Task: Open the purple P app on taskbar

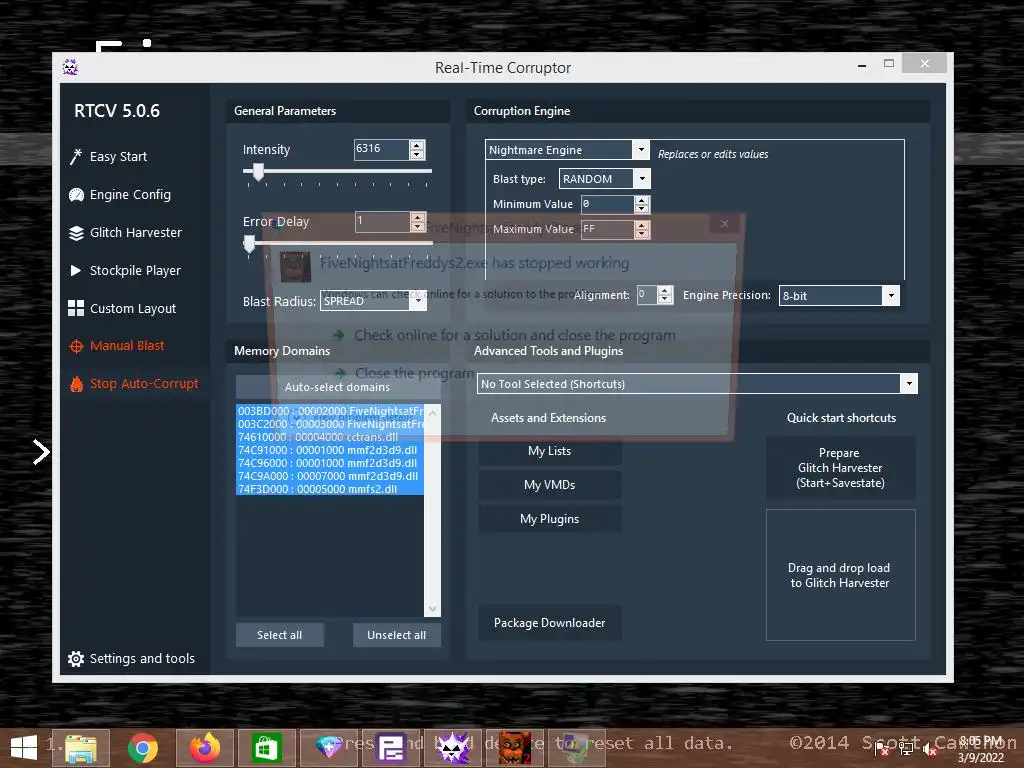Action: (391, 748)
